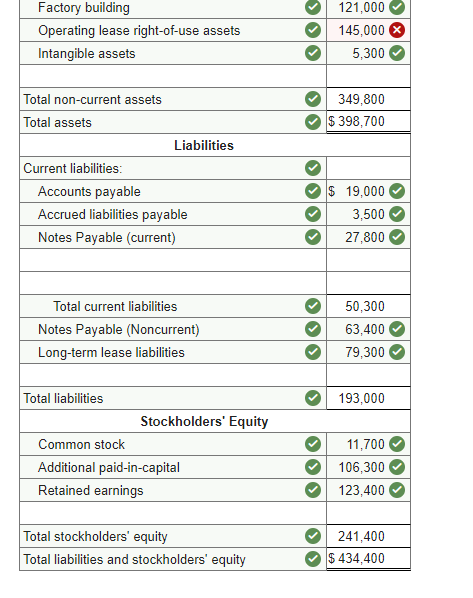Screen dimensions: 473x598
Task: Click green check next to Total liabilities label
Action: click(313, 398)
